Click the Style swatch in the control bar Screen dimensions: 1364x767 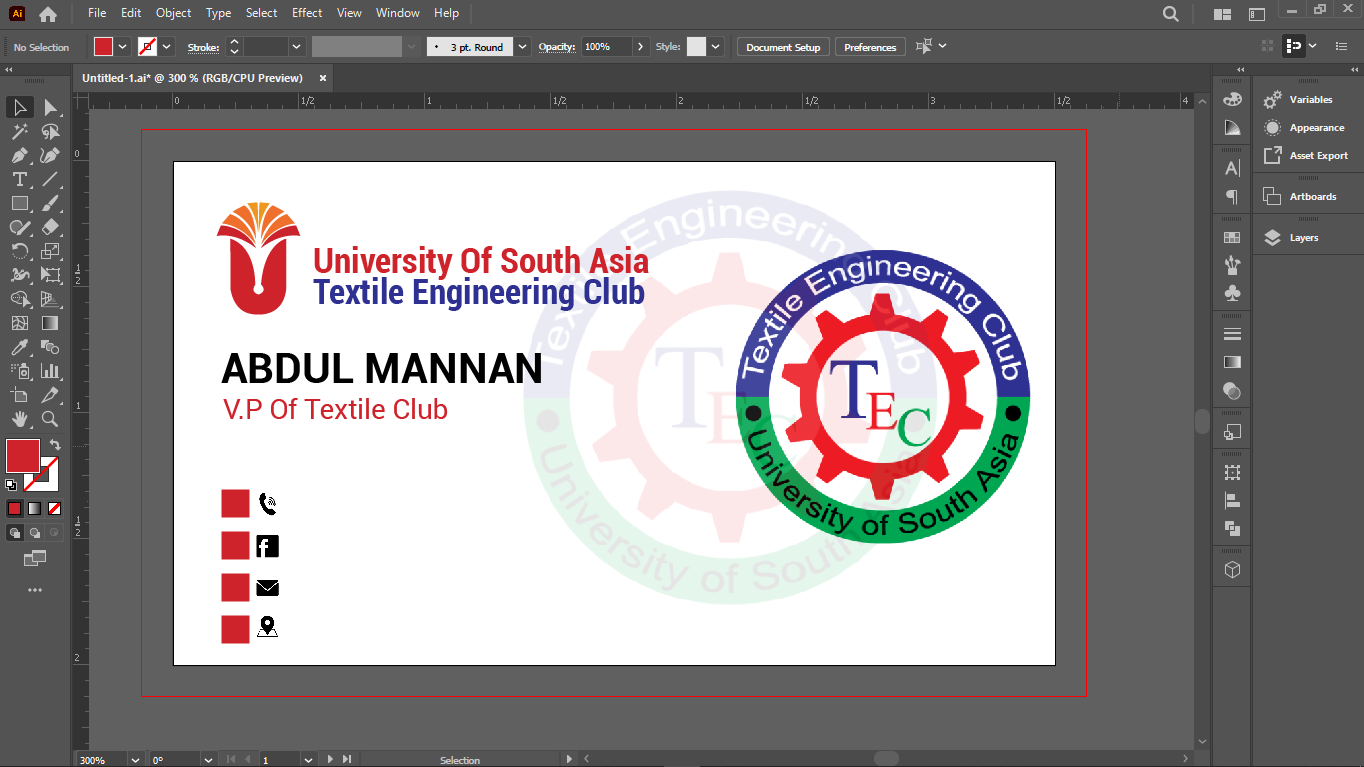[696, 47]
